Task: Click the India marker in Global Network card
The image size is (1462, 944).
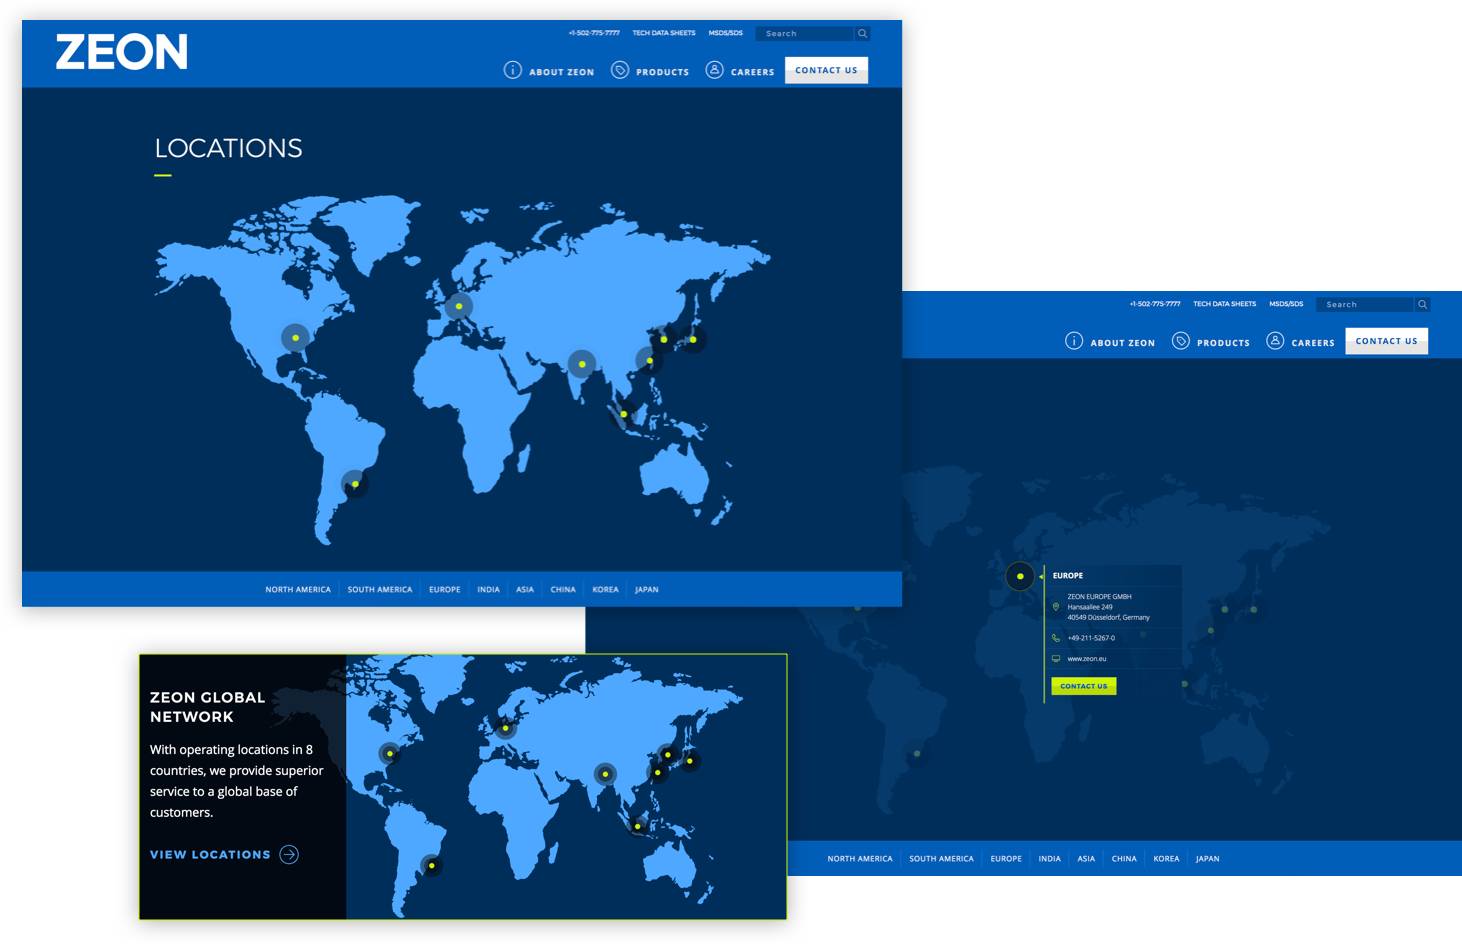Action: [605, 774]
